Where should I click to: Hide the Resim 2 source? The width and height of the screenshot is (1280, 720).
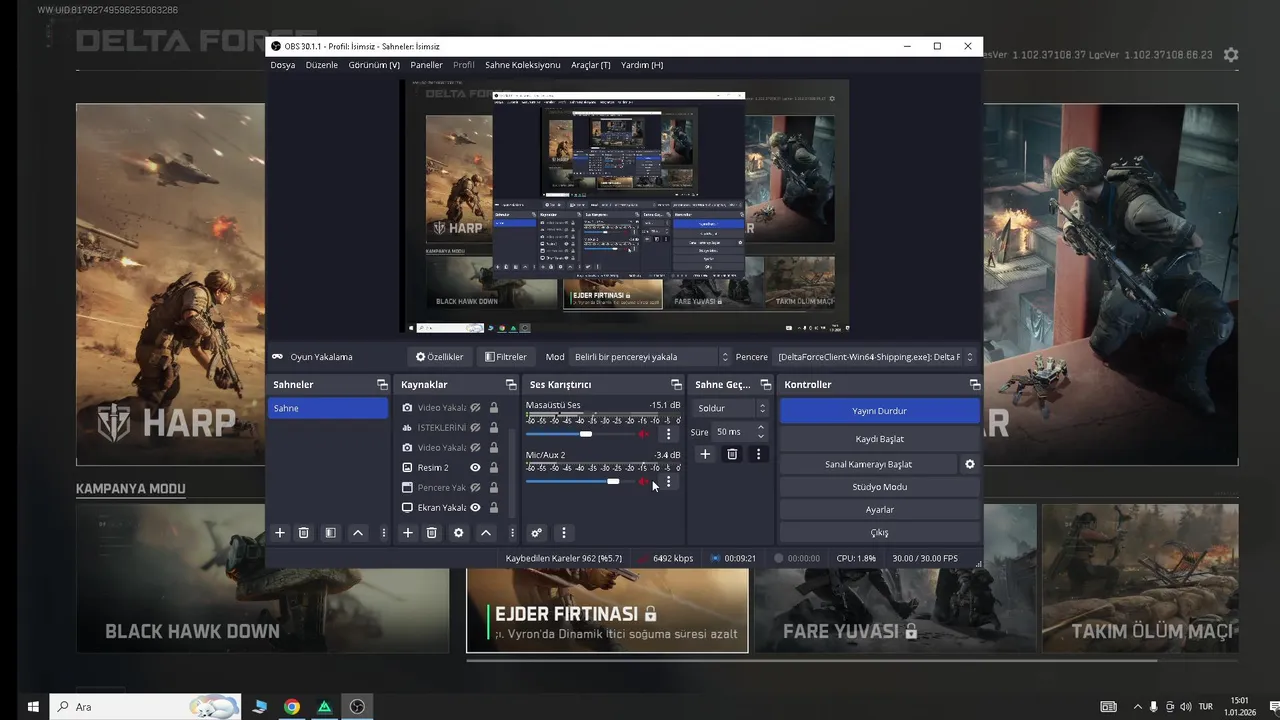point(476,468)
